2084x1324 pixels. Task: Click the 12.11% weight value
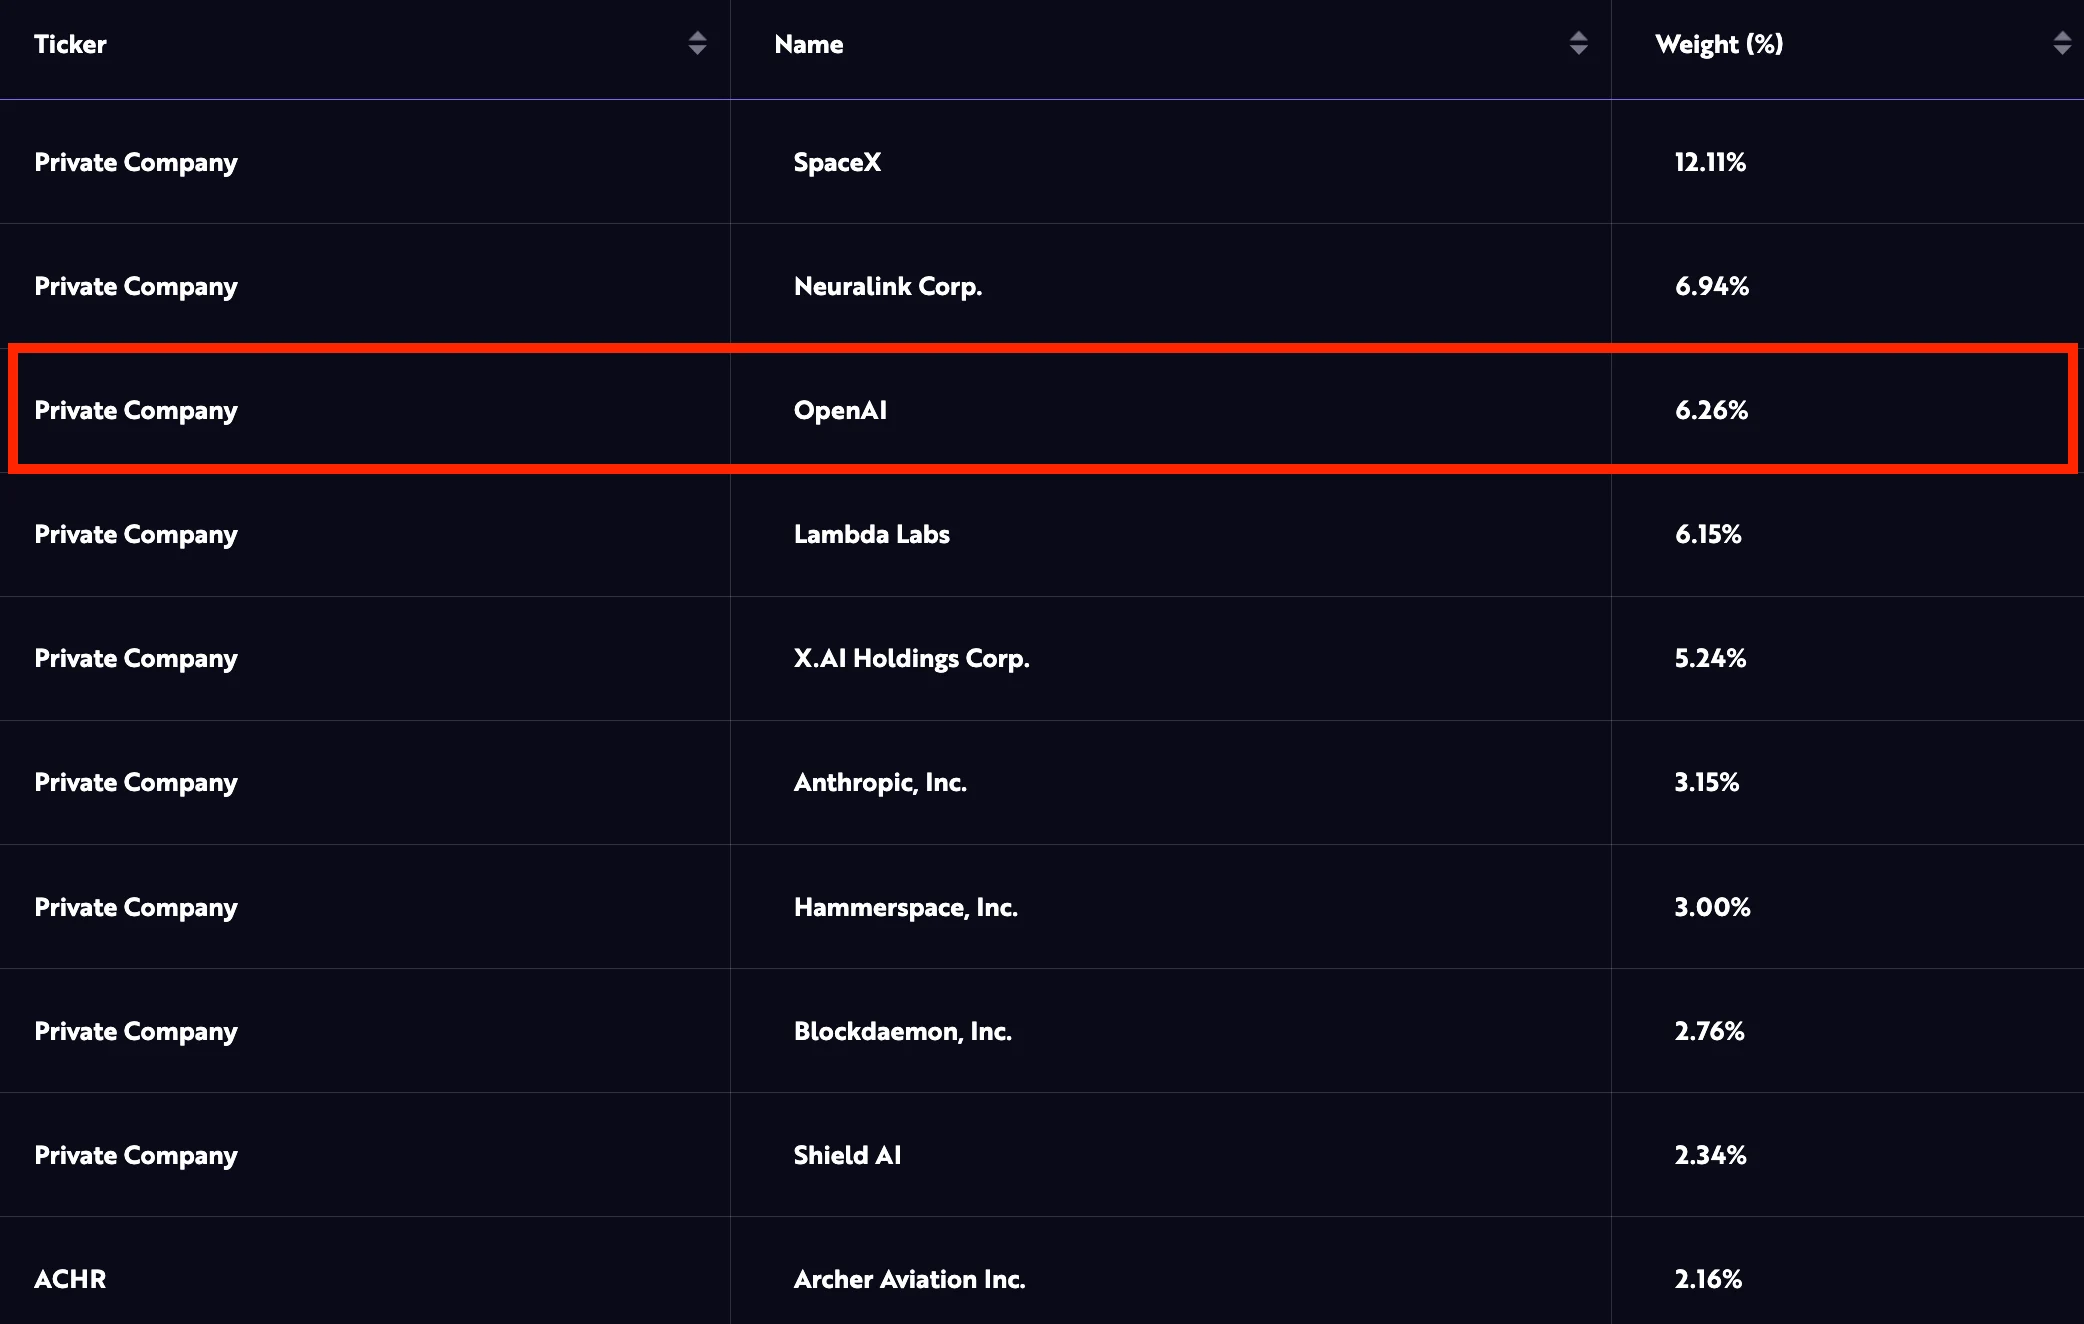tap(1710, 162)
